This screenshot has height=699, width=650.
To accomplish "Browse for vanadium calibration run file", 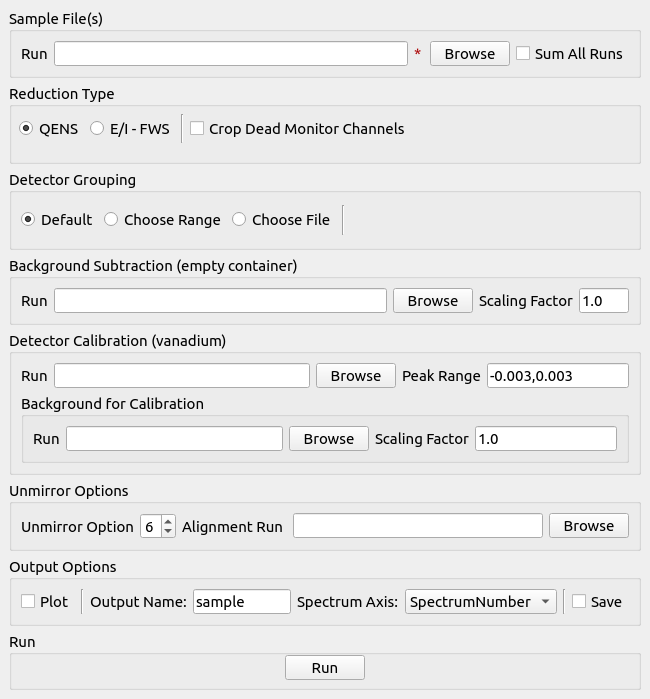I will coord(355,376).
